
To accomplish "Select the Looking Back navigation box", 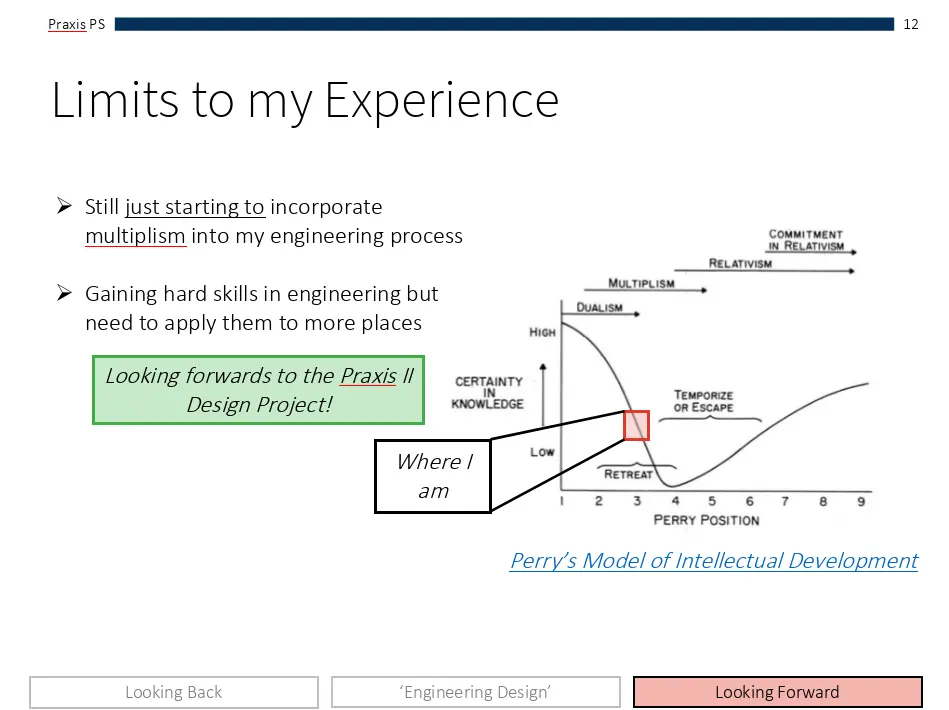I will [x=174, y=692].
